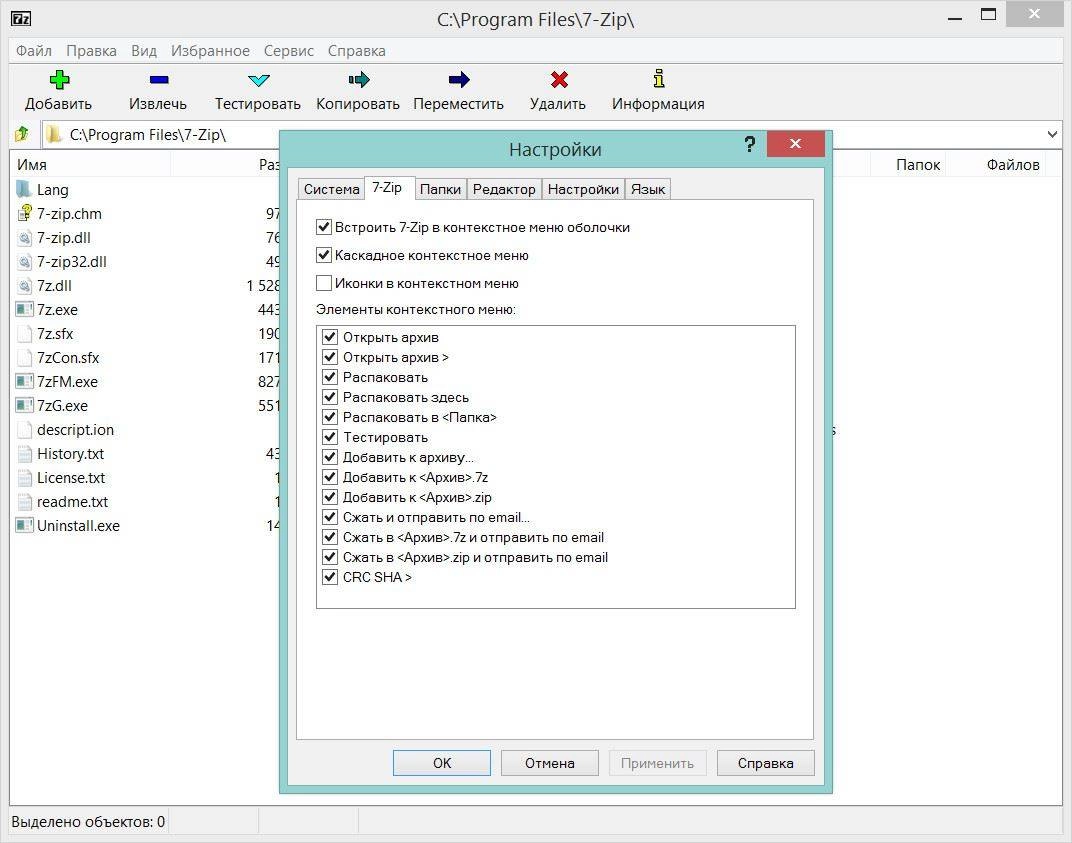Select the 7zCon.sfx file icon

click(x=25, y=358)
